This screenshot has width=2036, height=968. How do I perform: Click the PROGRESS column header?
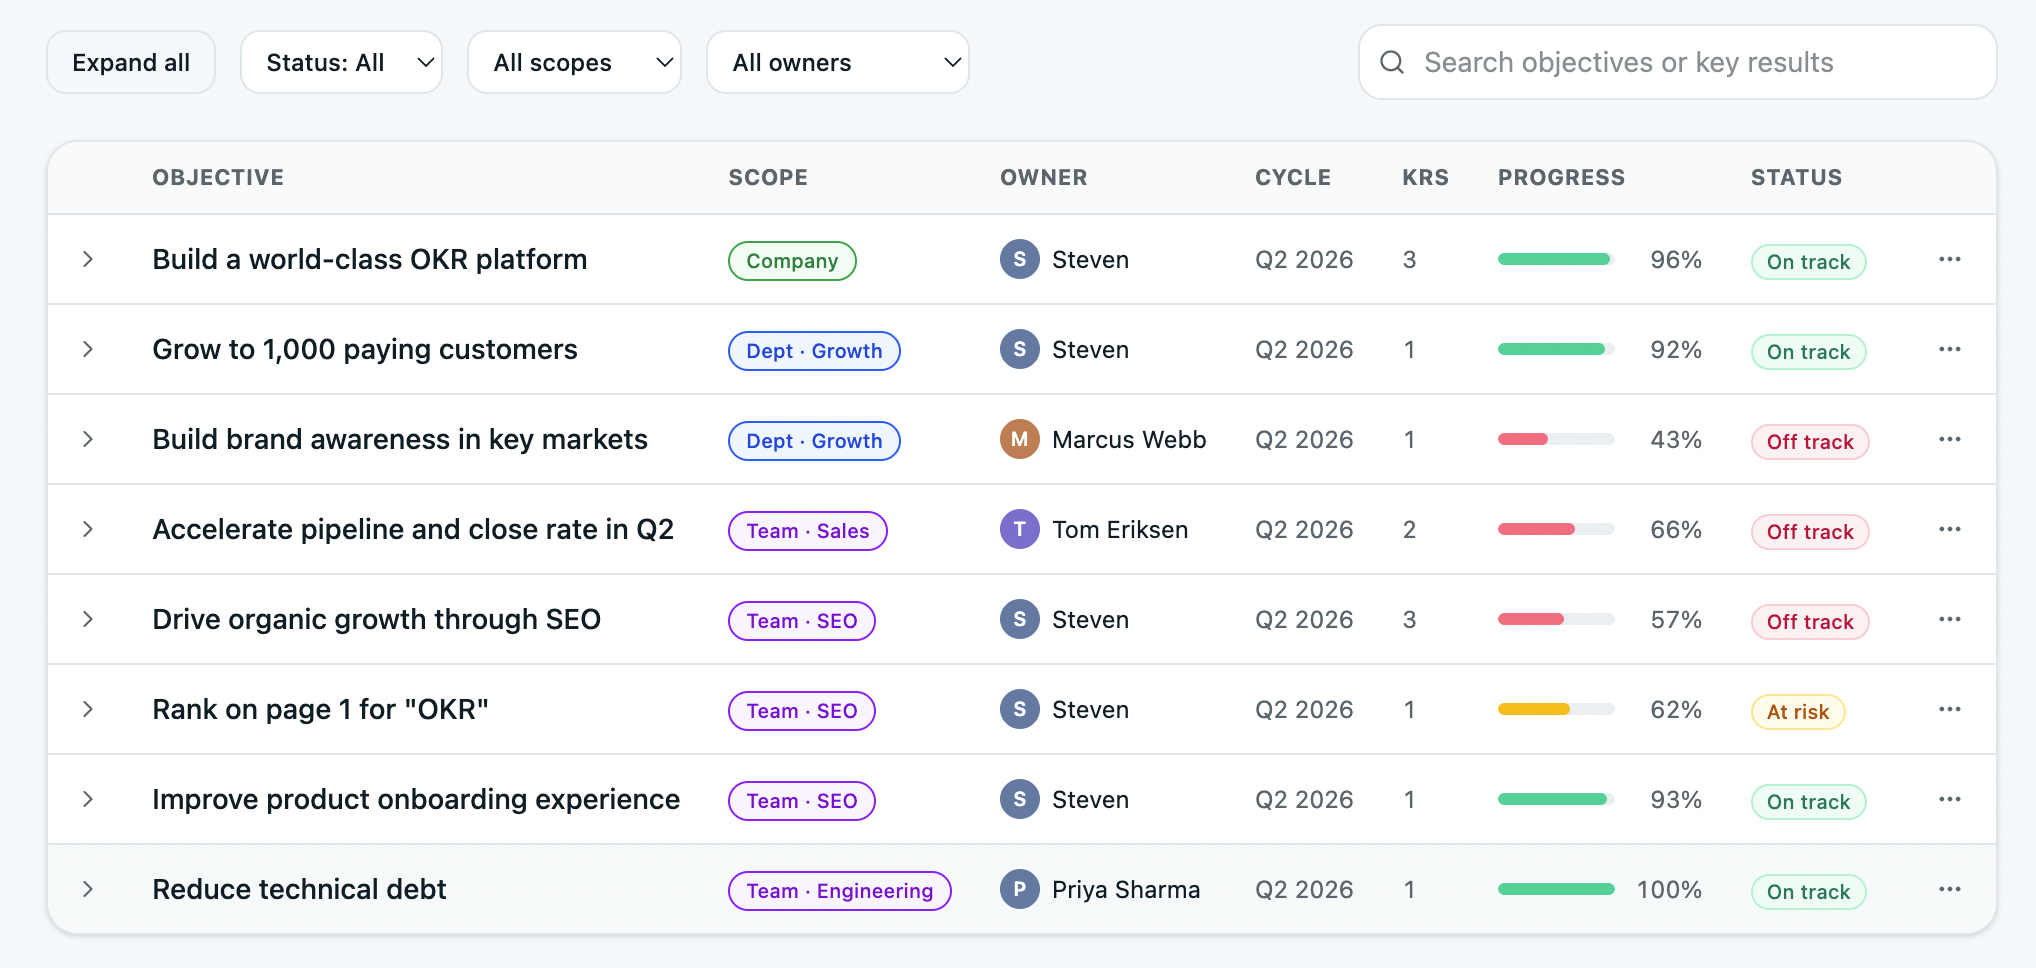1561,177
